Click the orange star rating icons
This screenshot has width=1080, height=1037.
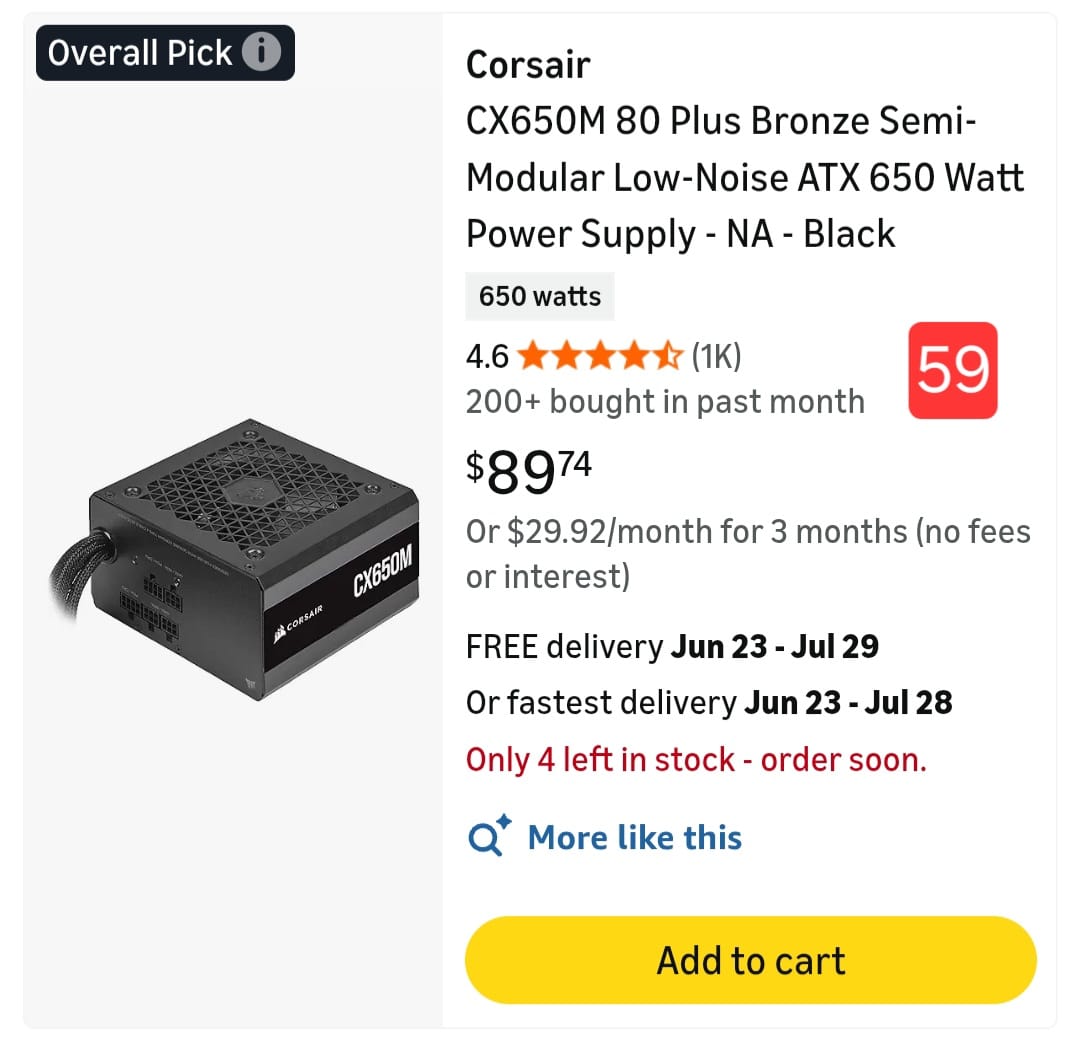click(600, 356)
